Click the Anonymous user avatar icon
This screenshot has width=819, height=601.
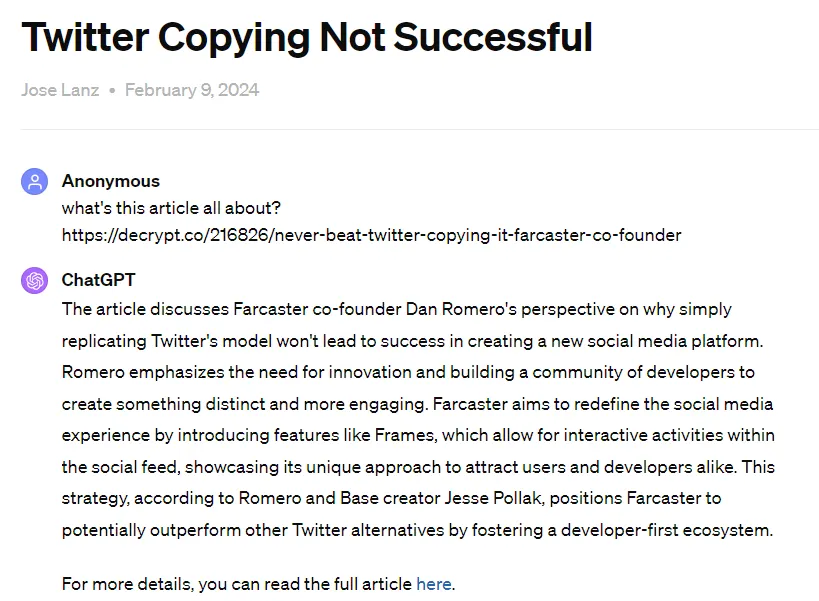click(35, 182)
